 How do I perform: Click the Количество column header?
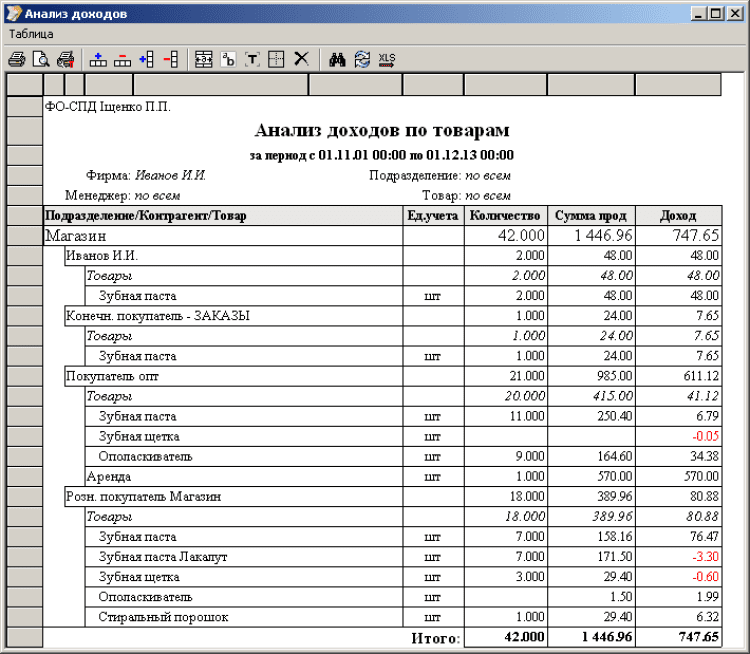pyautogui.click(x=506, y=216)
